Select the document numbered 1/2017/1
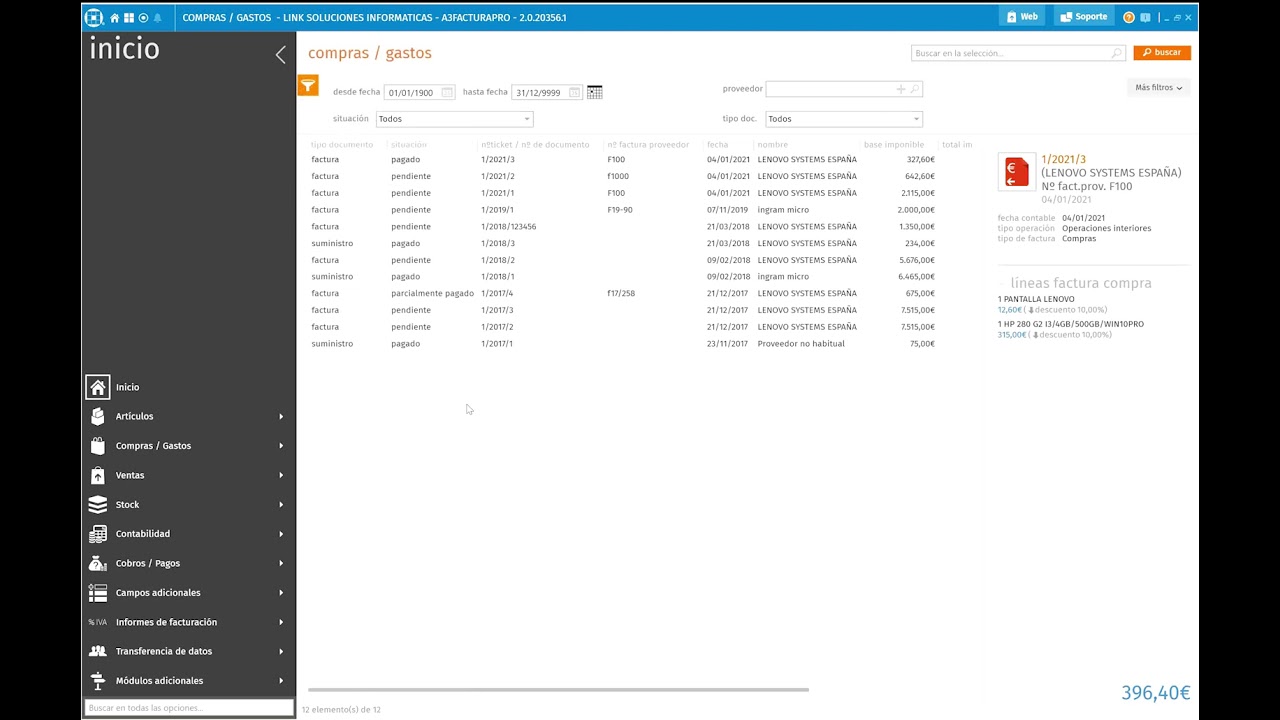1280x720 pixels. point(497,344)
